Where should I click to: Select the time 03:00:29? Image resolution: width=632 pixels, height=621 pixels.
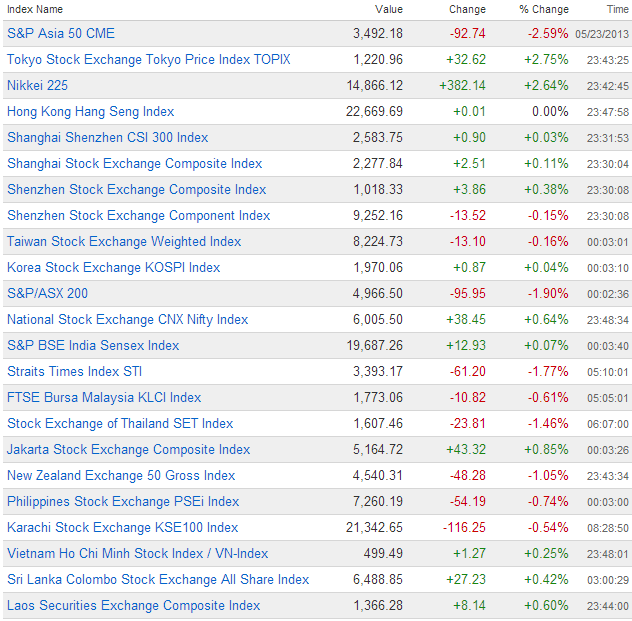pos(608,580)
